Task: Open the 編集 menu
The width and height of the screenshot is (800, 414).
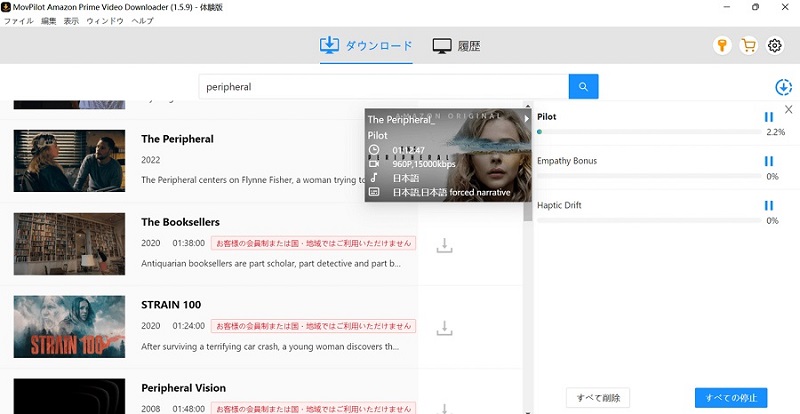Action: (48, 21)
